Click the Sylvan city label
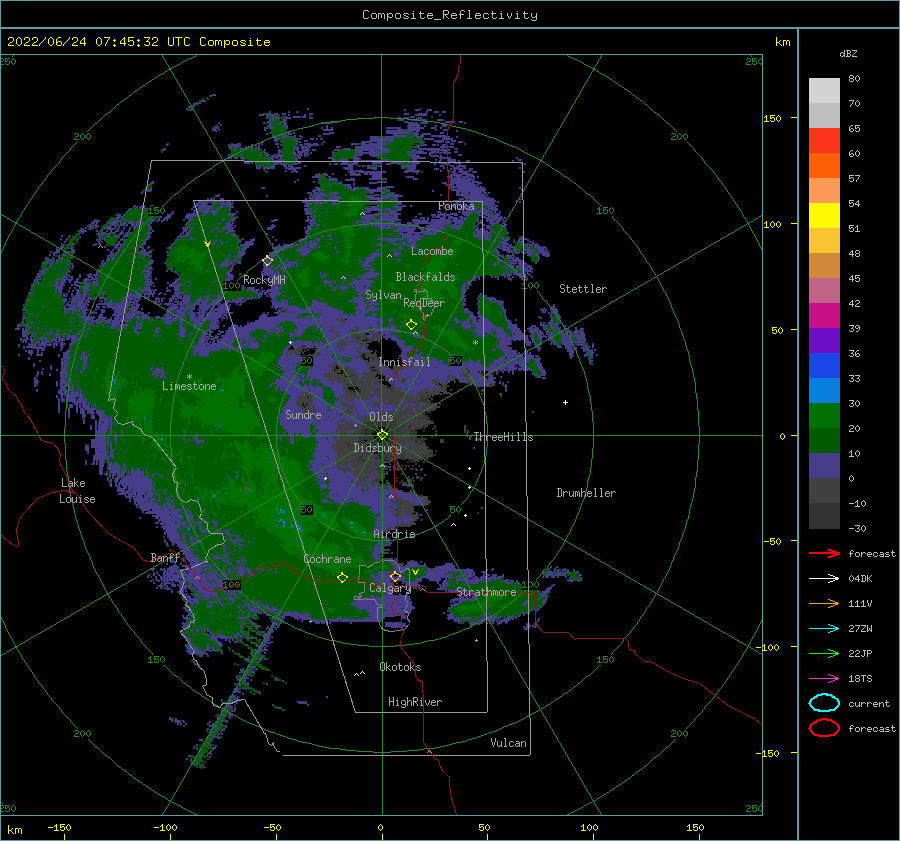The height and width of the screenshot is (841, 900). pos(383,296)
